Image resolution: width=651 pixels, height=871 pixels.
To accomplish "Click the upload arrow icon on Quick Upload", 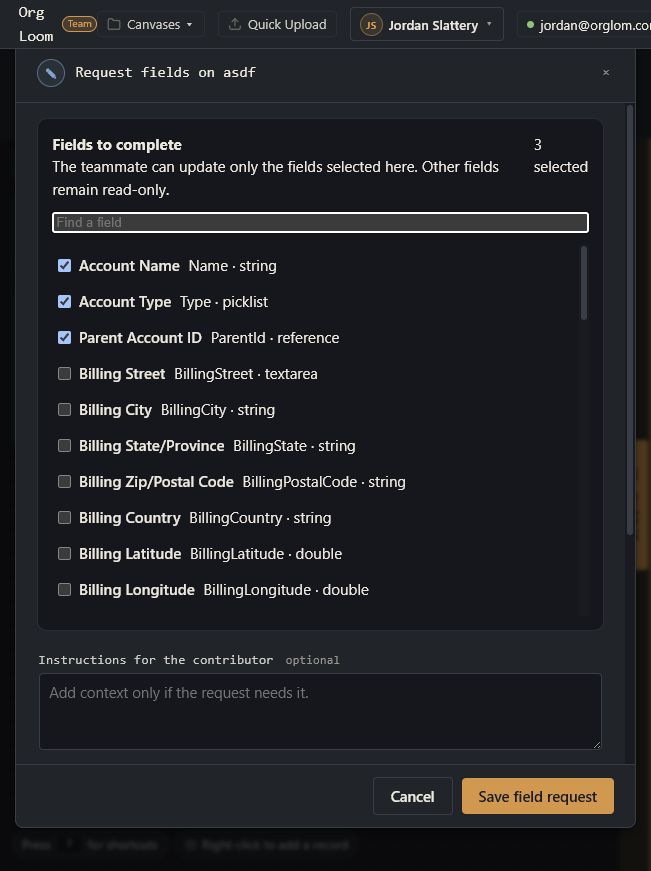I will click(235, 24).
